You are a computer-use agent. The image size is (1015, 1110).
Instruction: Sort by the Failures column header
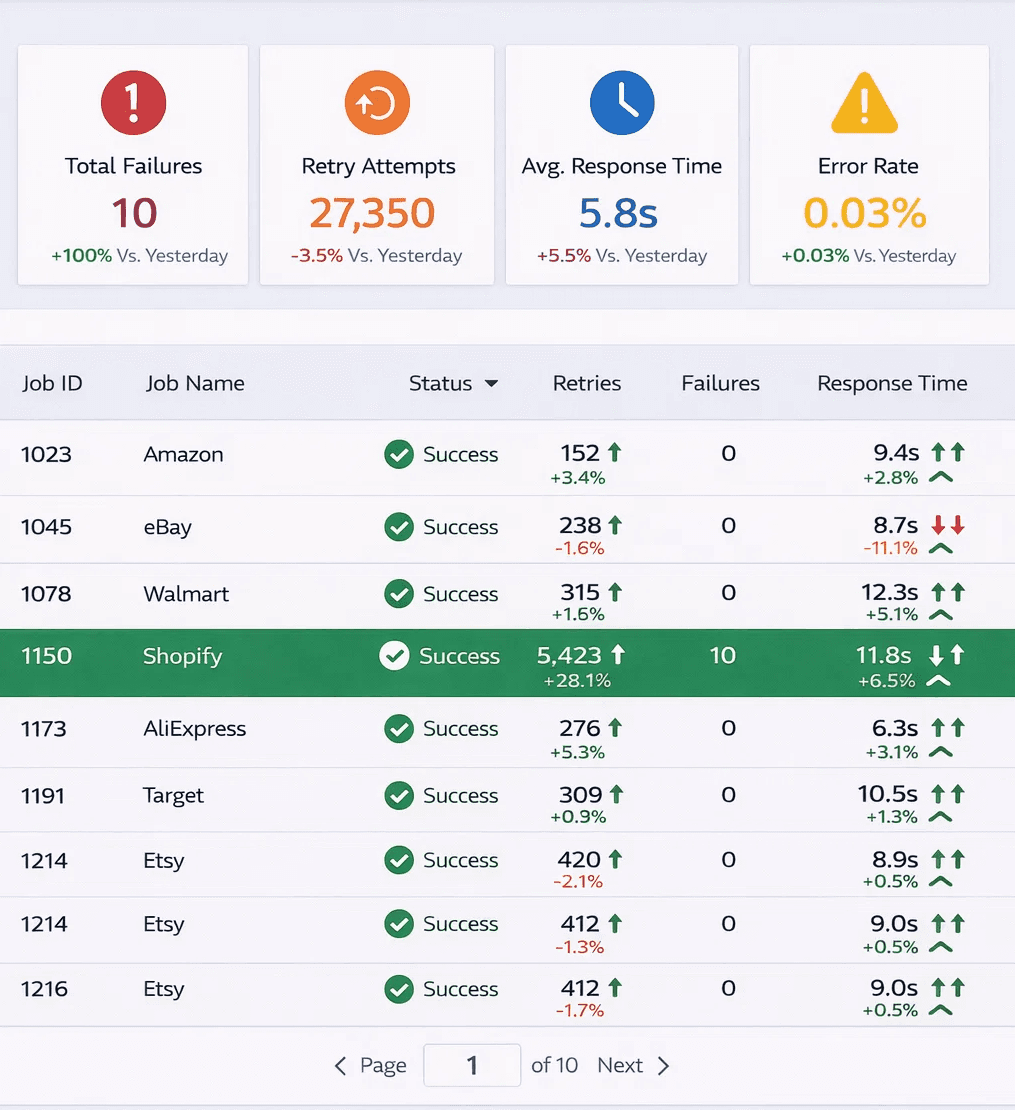point(721,383)
